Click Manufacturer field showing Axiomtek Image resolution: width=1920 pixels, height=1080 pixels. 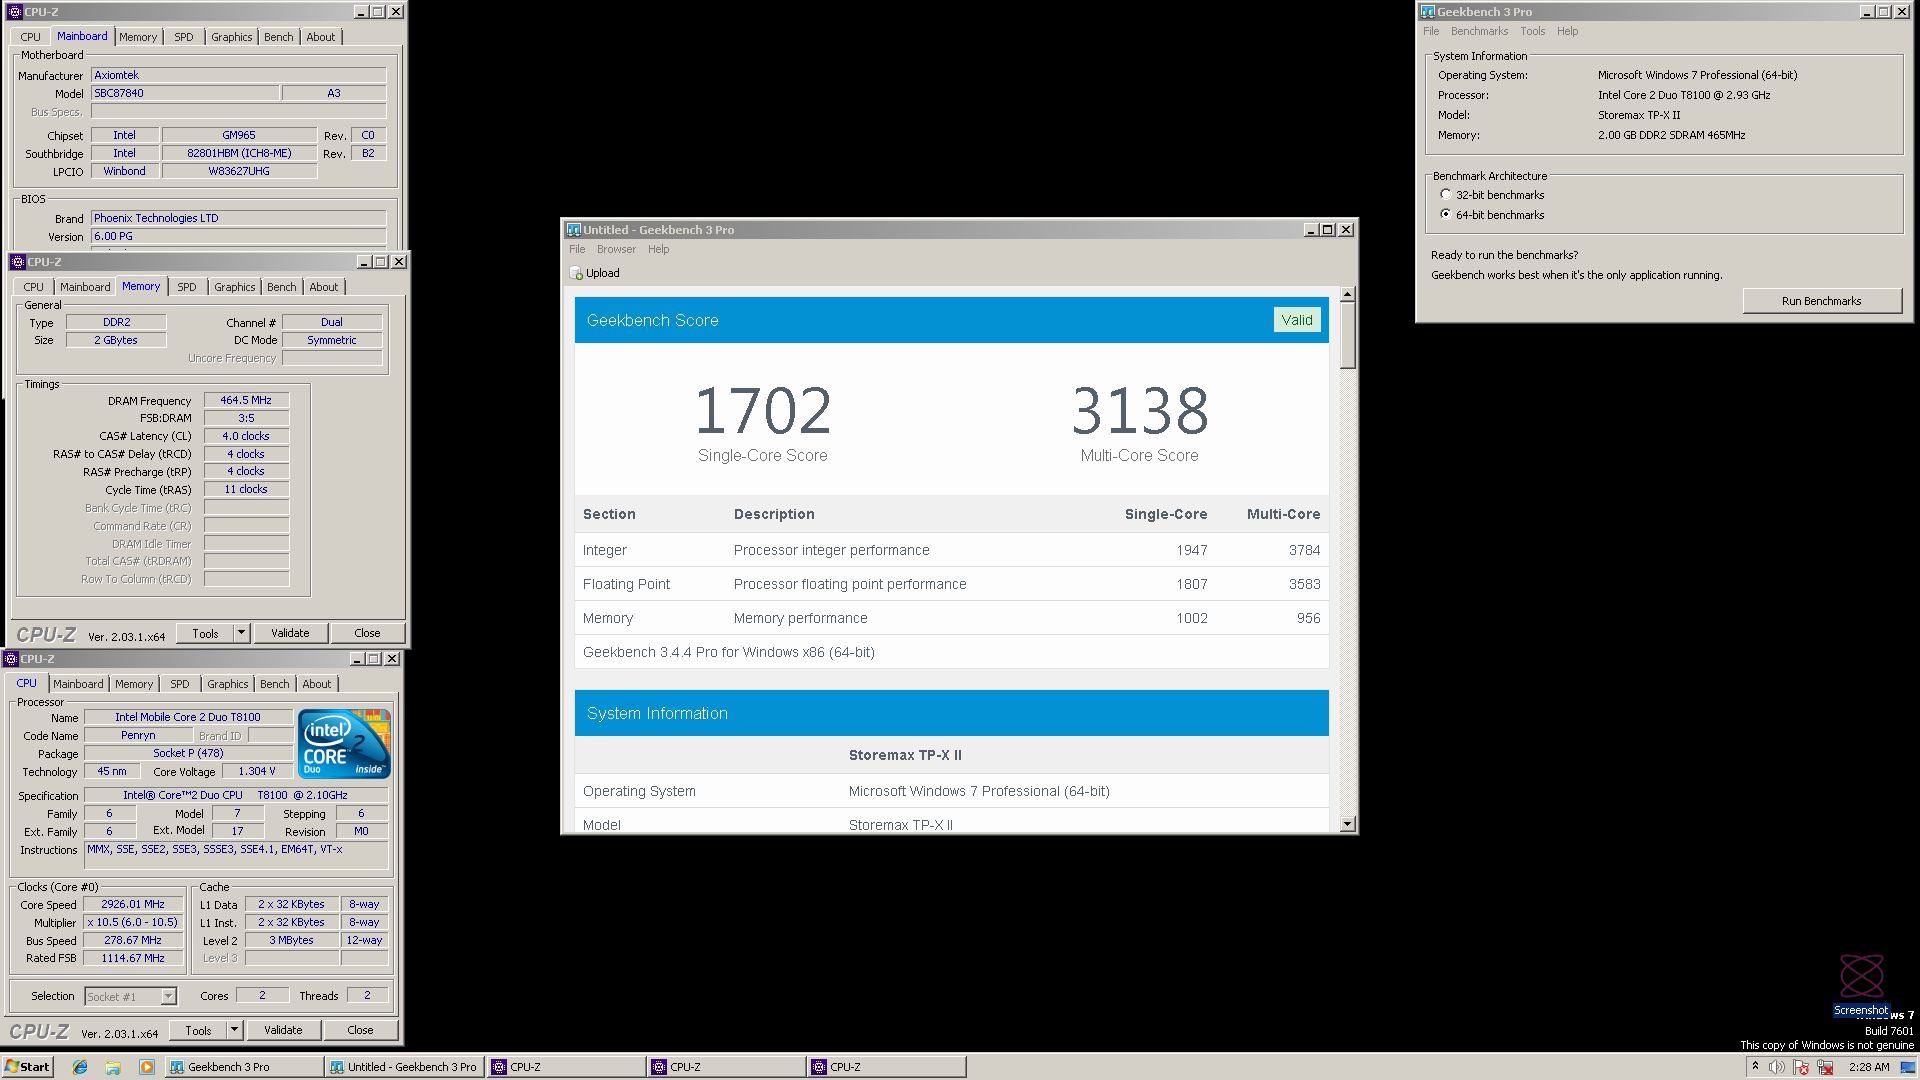click(238, 75)
